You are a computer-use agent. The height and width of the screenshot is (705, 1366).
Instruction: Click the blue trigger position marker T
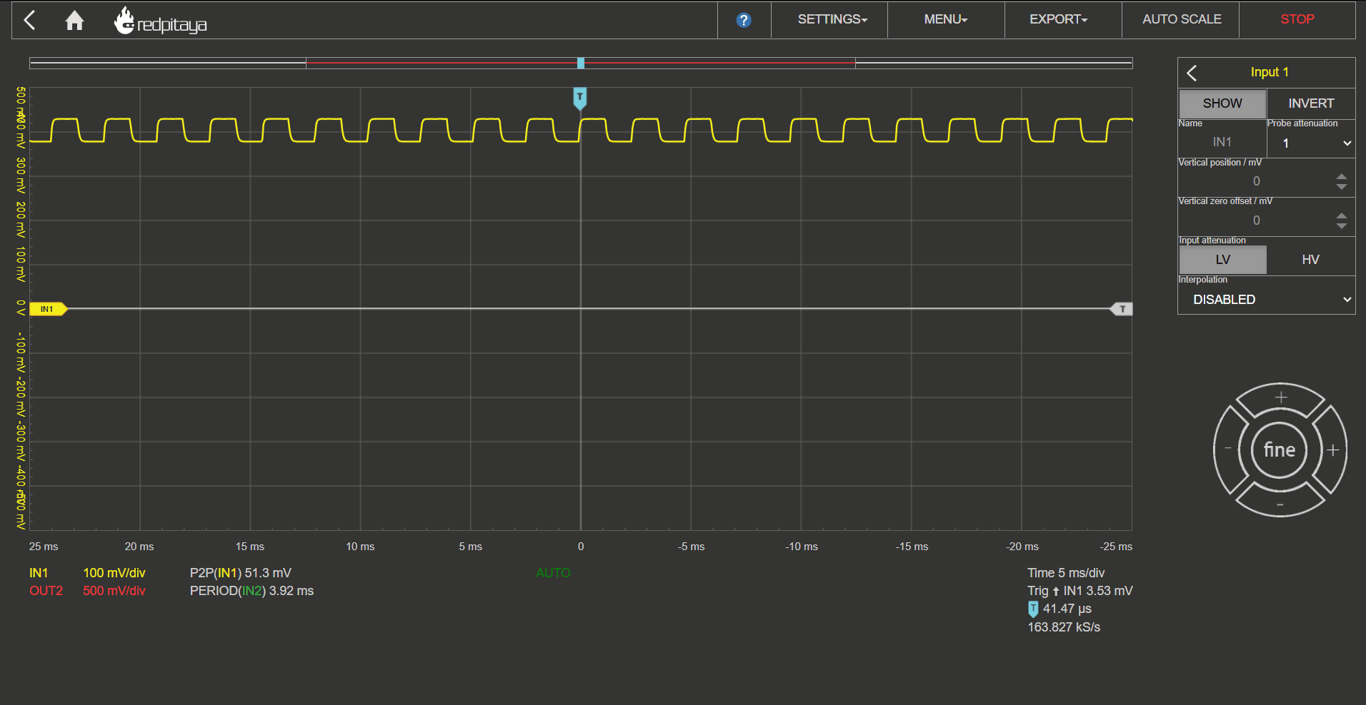pos(579,98)
